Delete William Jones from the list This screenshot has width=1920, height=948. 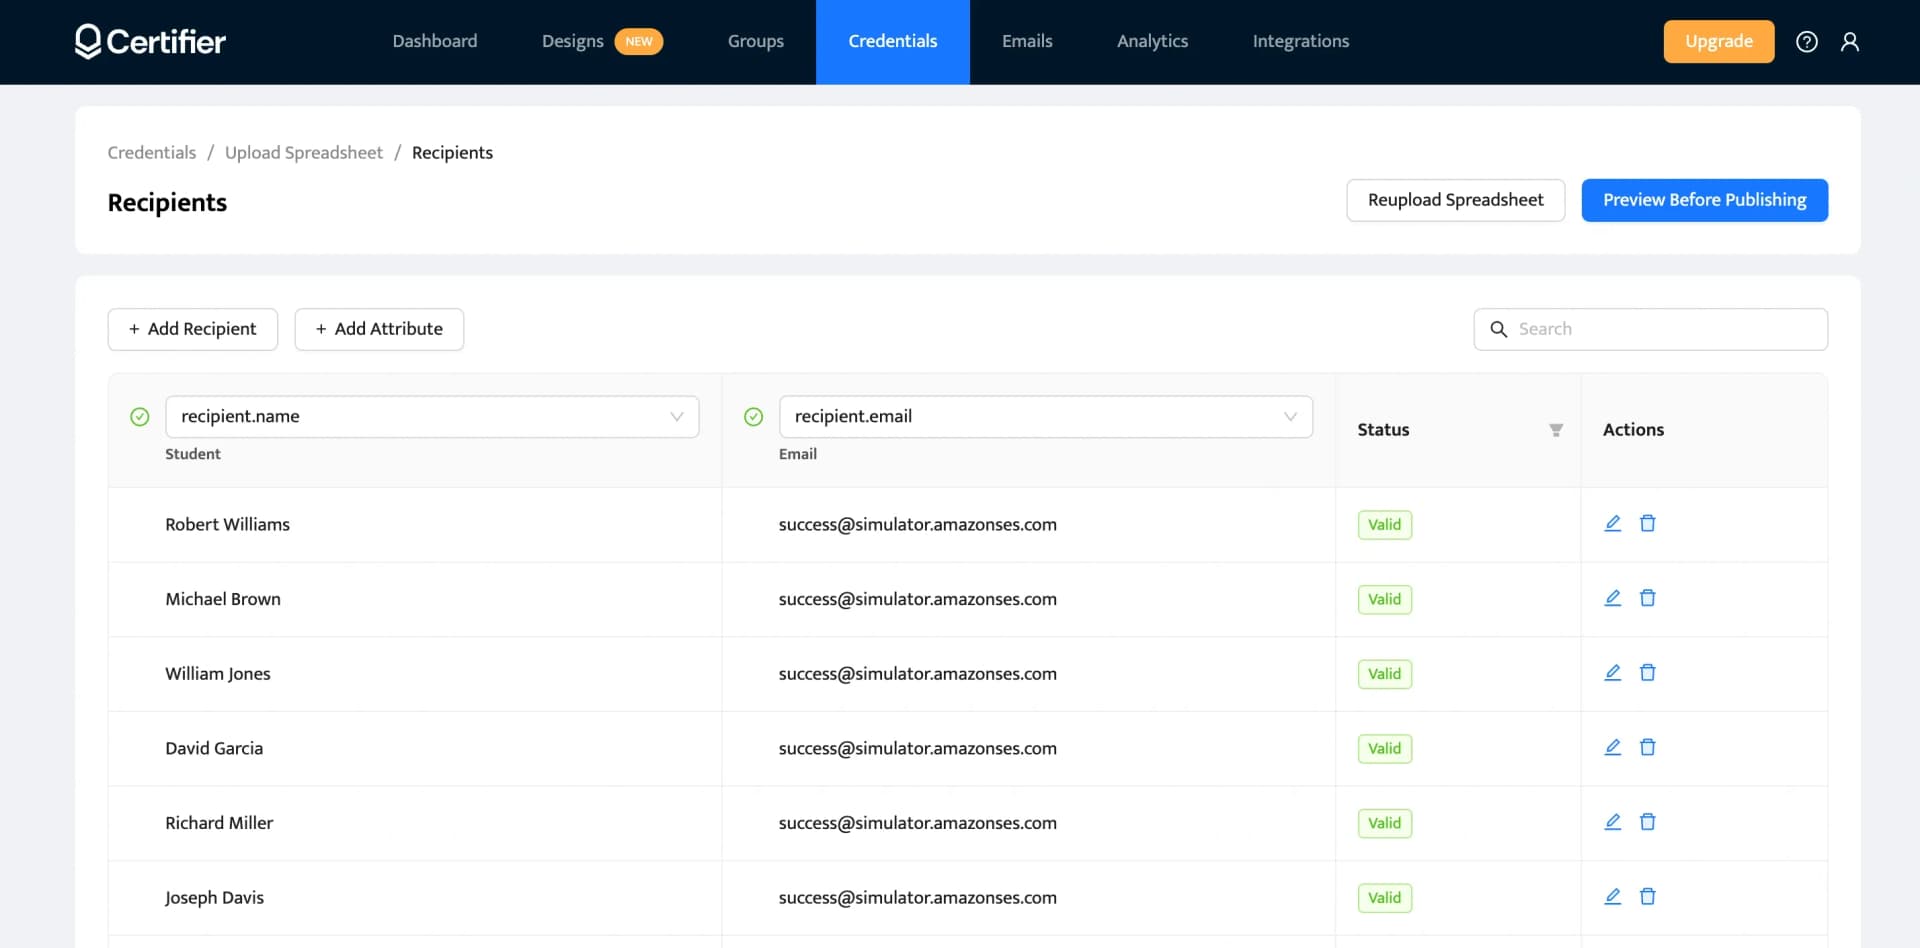tap(1648, 673)
